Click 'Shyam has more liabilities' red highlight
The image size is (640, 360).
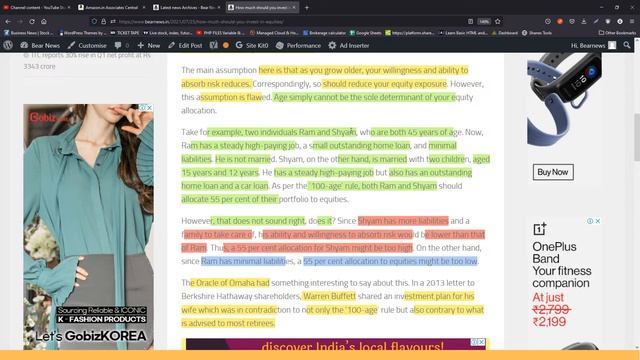403,221
